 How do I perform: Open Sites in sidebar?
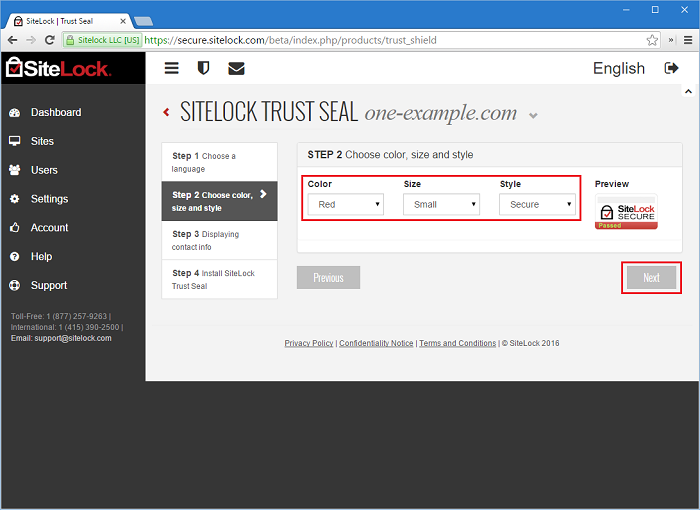[x=42, y=141]
